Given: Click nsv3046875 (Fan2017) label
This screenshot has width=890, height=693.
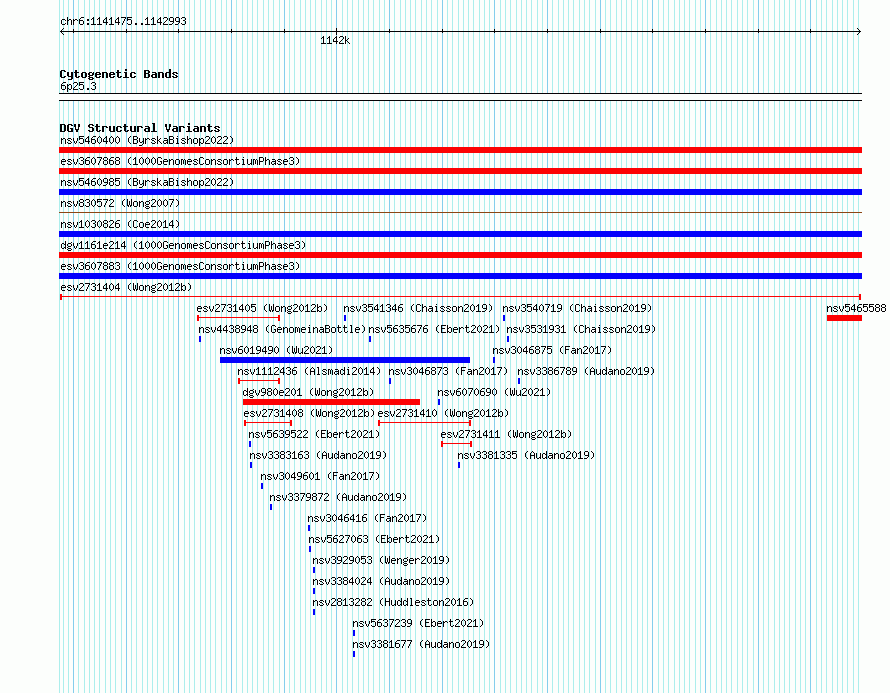Looking at the screenshot, I should pos(552,350).
